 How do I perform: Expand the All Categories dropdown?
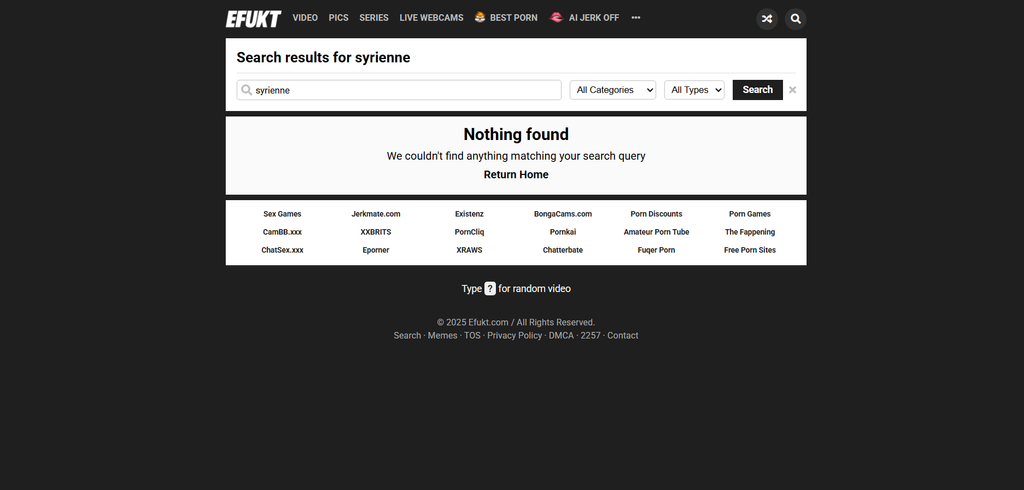[612, 90]
